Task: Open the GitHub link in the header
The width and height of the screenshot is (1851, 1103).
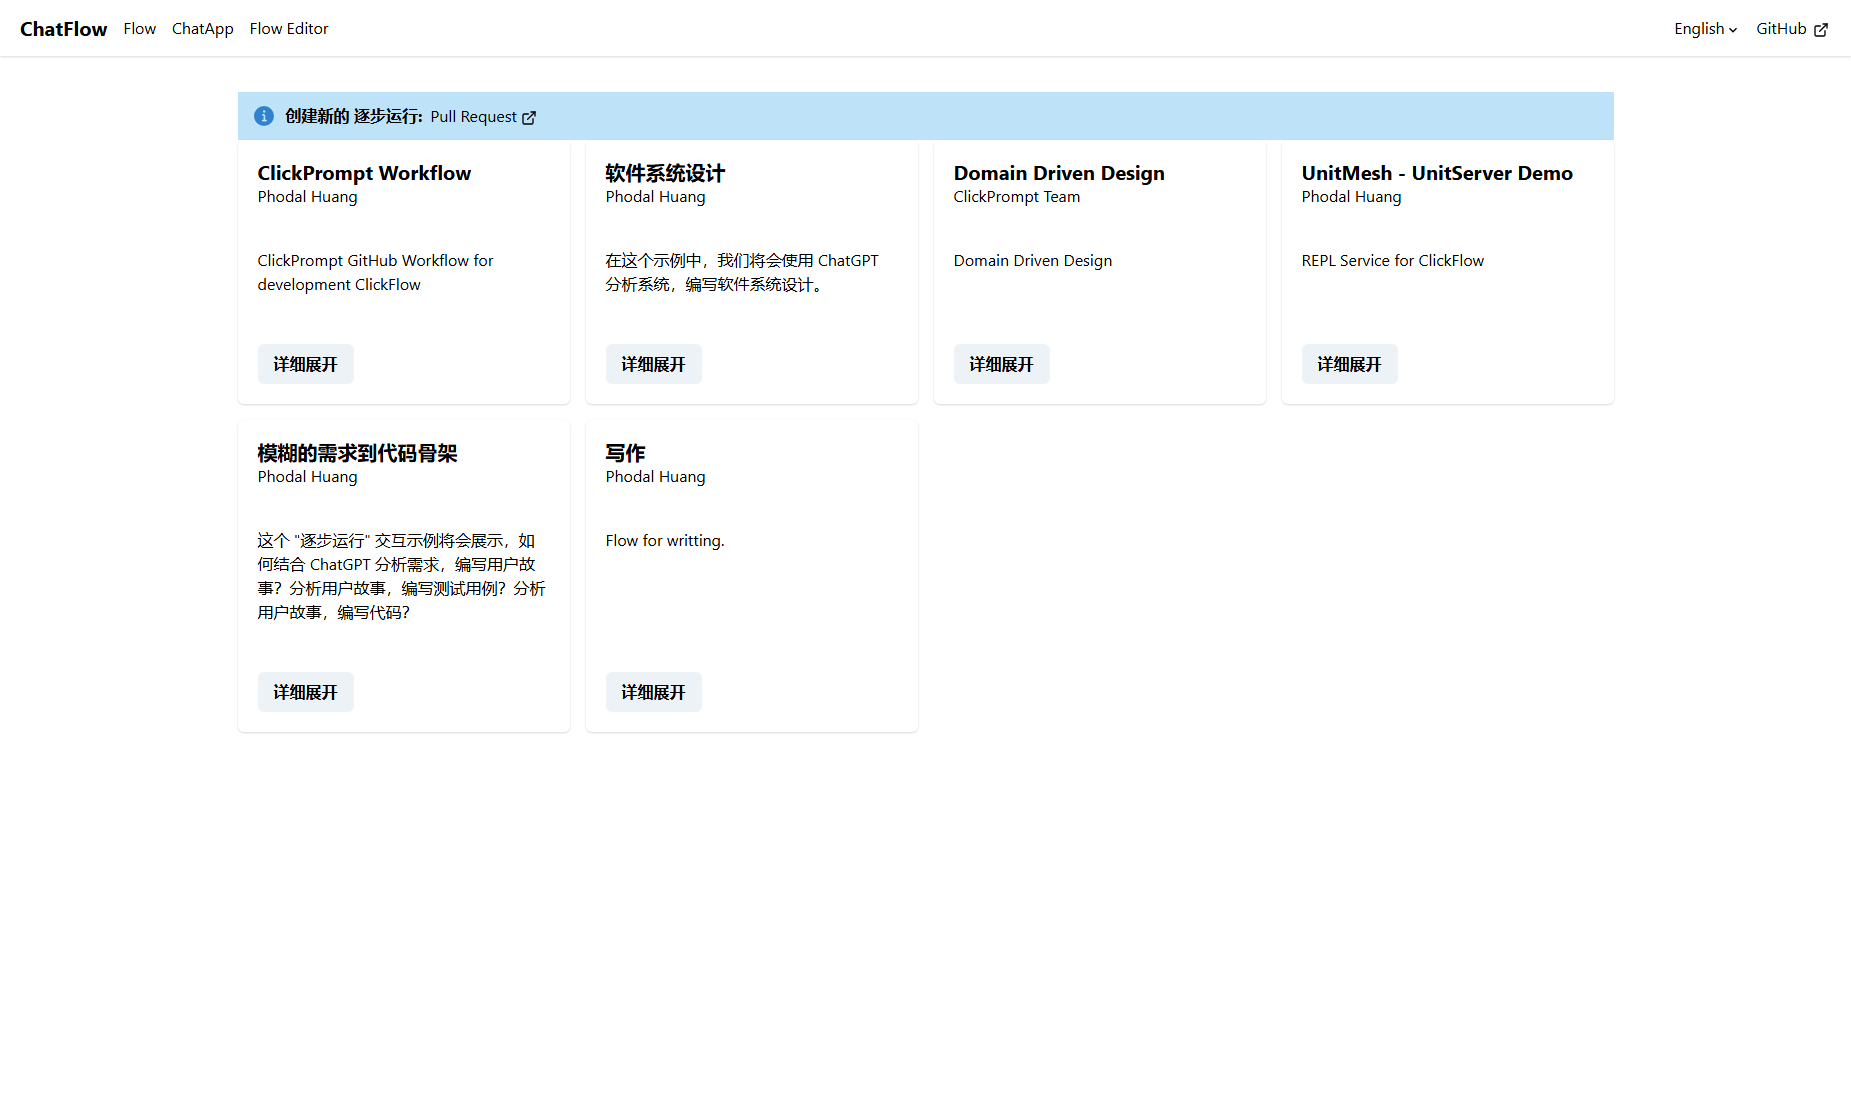Action: [x=1792, y=29]
